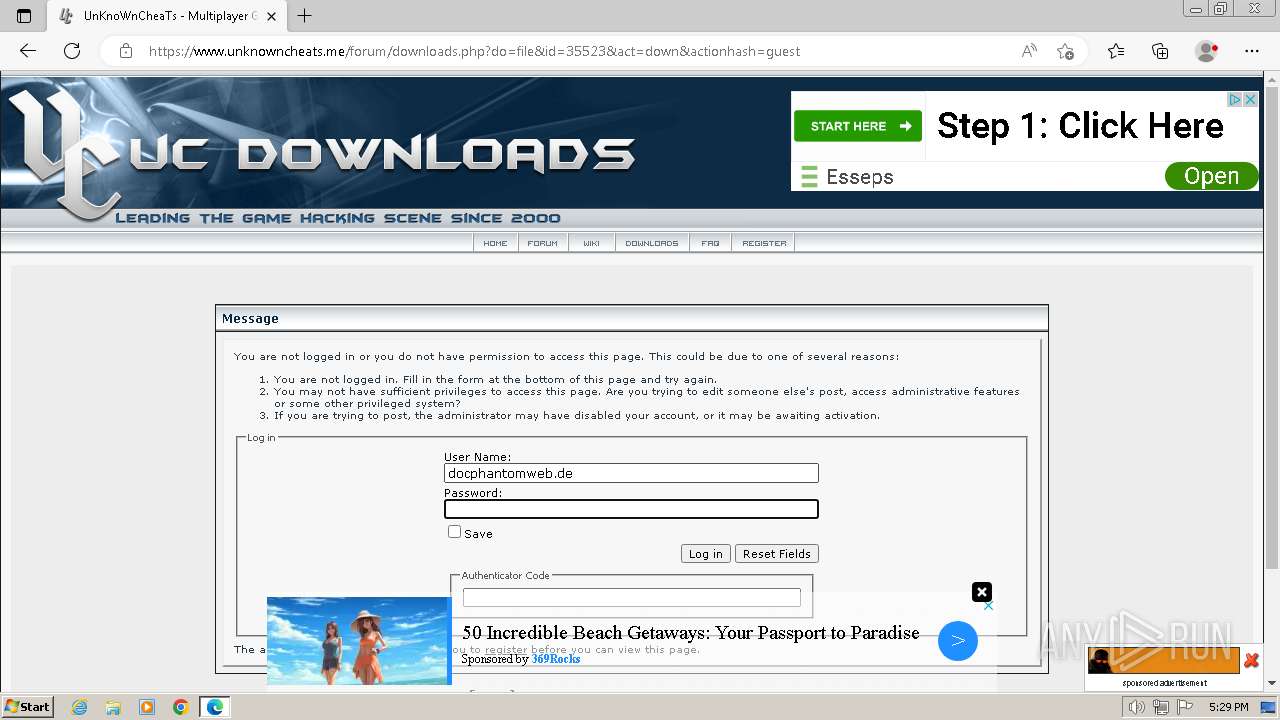Focus the Authenticator Code field

tap(631, 597)
